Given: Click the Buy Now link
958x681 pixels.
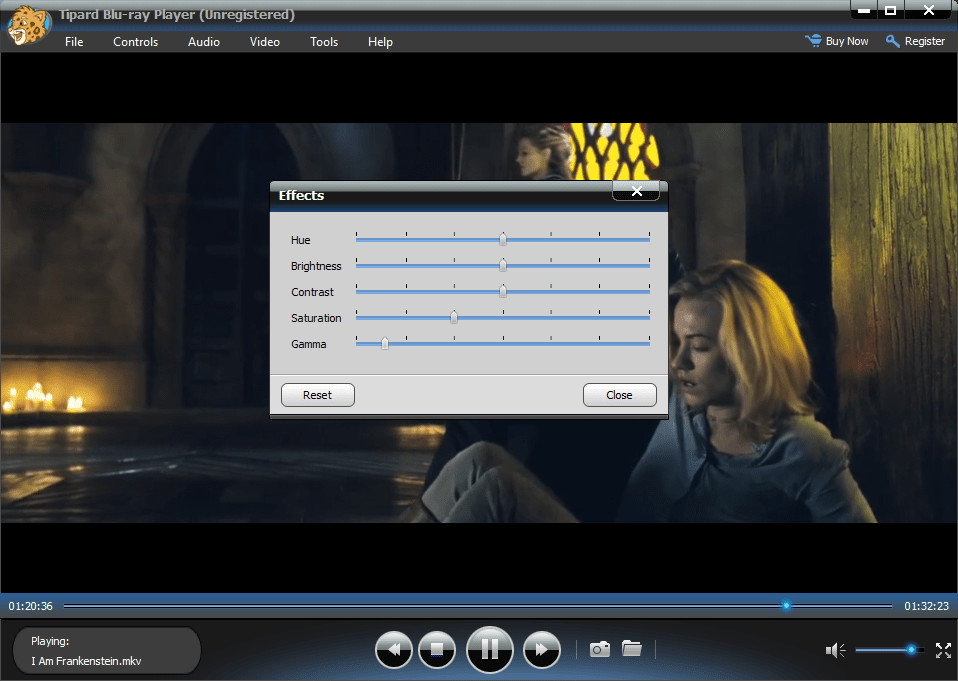Looking at the screenshot, I should tap(847, 41).
